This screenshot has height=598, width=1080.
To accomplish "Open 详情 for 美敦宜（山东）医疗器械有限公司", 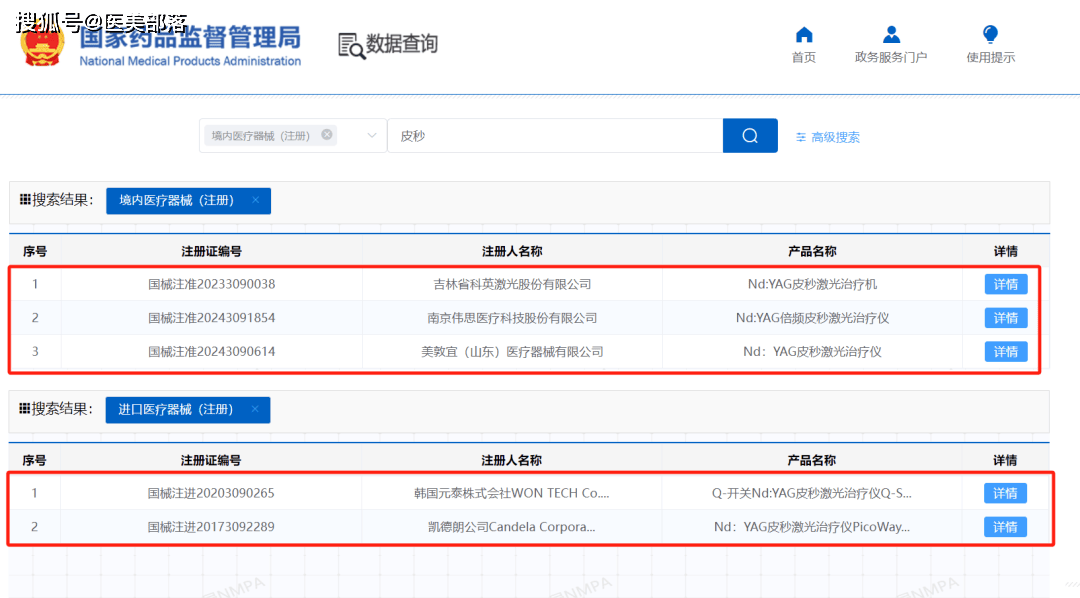I will (1006, 351).
